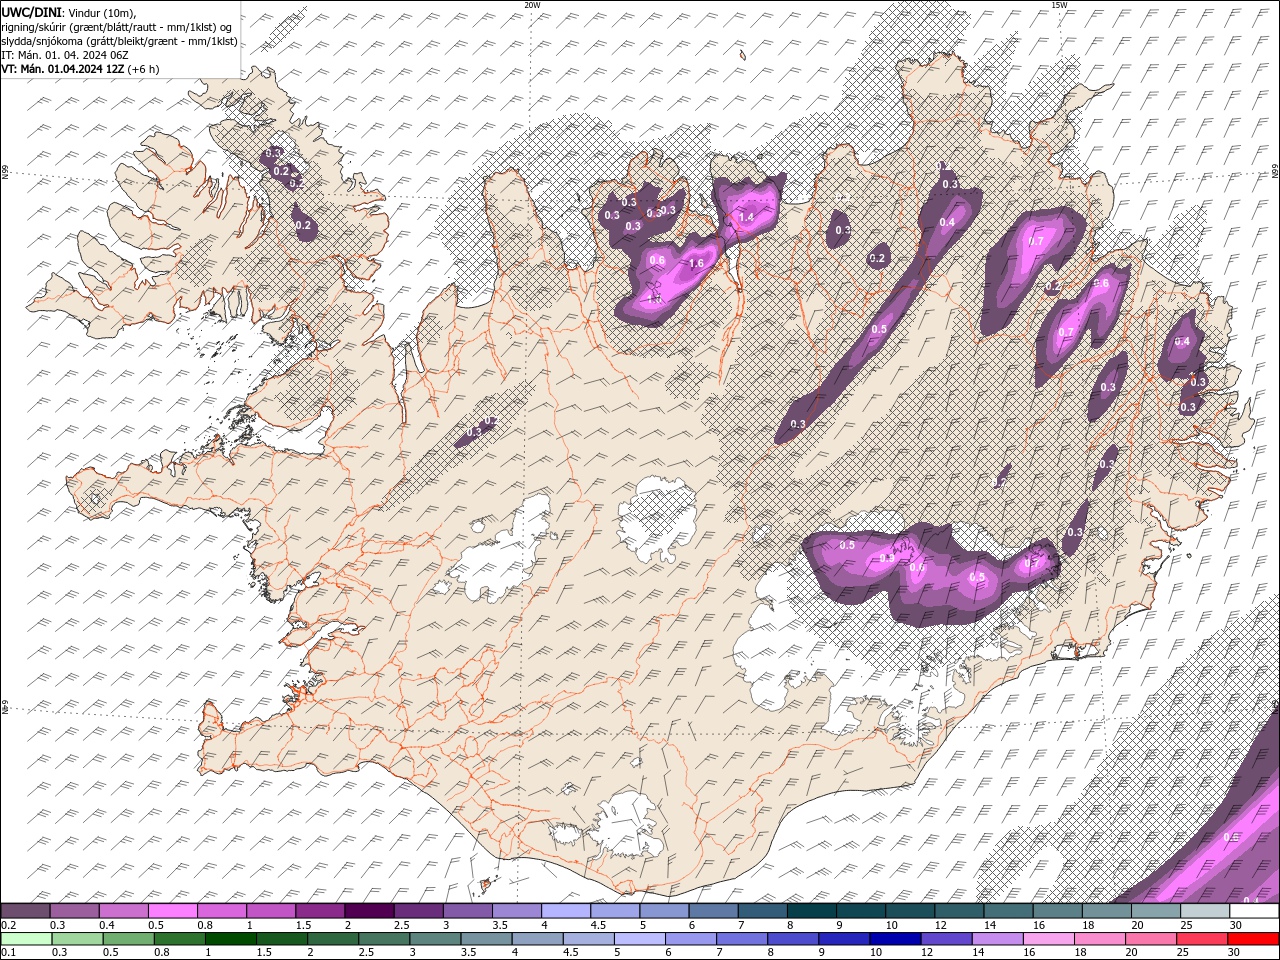Select upper legend swatch starting at 0.8
1280x960 pixels.
[221, 911]
